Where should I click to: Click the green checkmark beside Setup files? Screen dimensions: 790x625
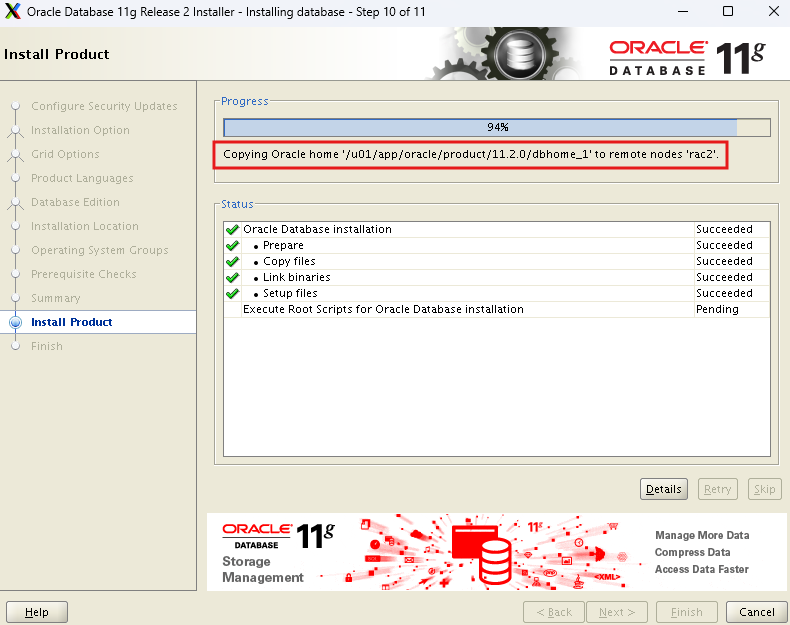(232, 294)
